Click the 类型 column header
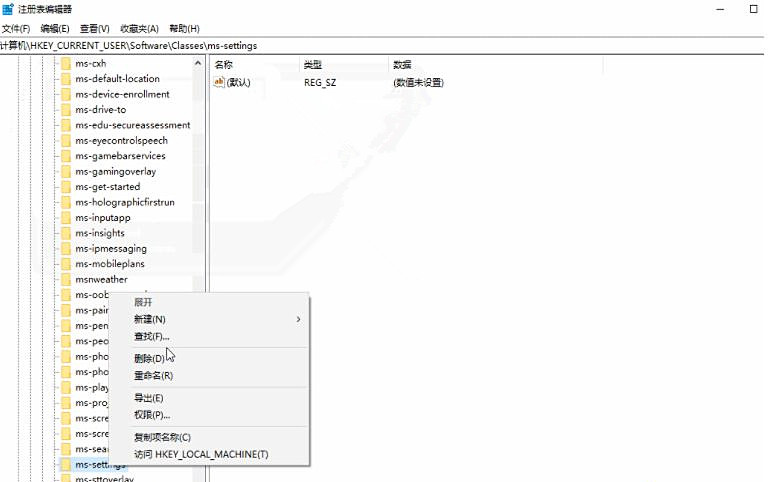Viewport: 772px width, 482px height. point(313,64)
